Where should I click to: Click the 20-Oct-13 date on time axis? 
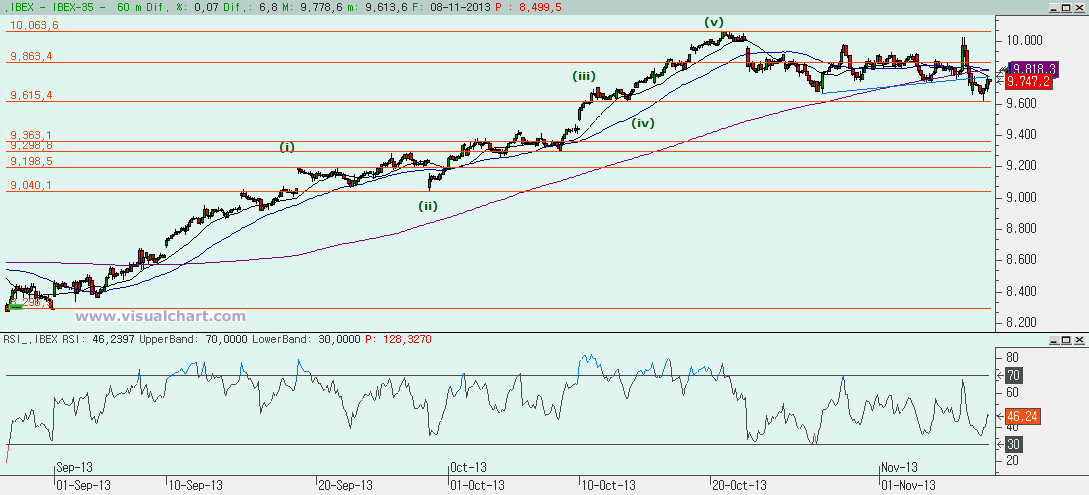point(738,484)
